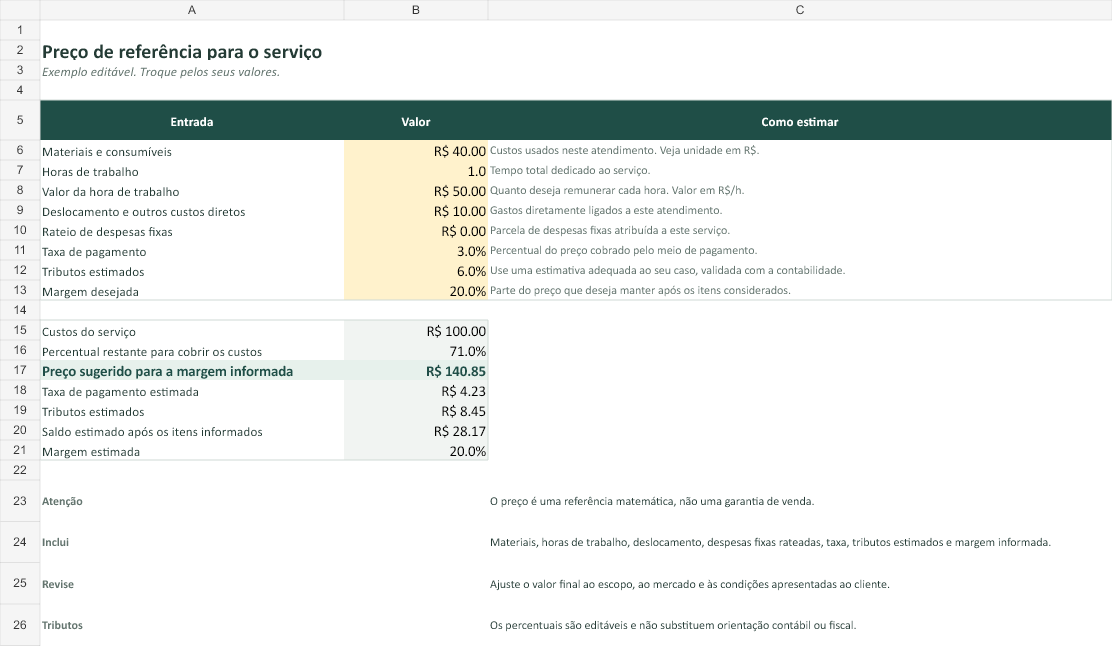
Task: Select the 20.0% estimated margin result
Action: [x=416, y=450]
